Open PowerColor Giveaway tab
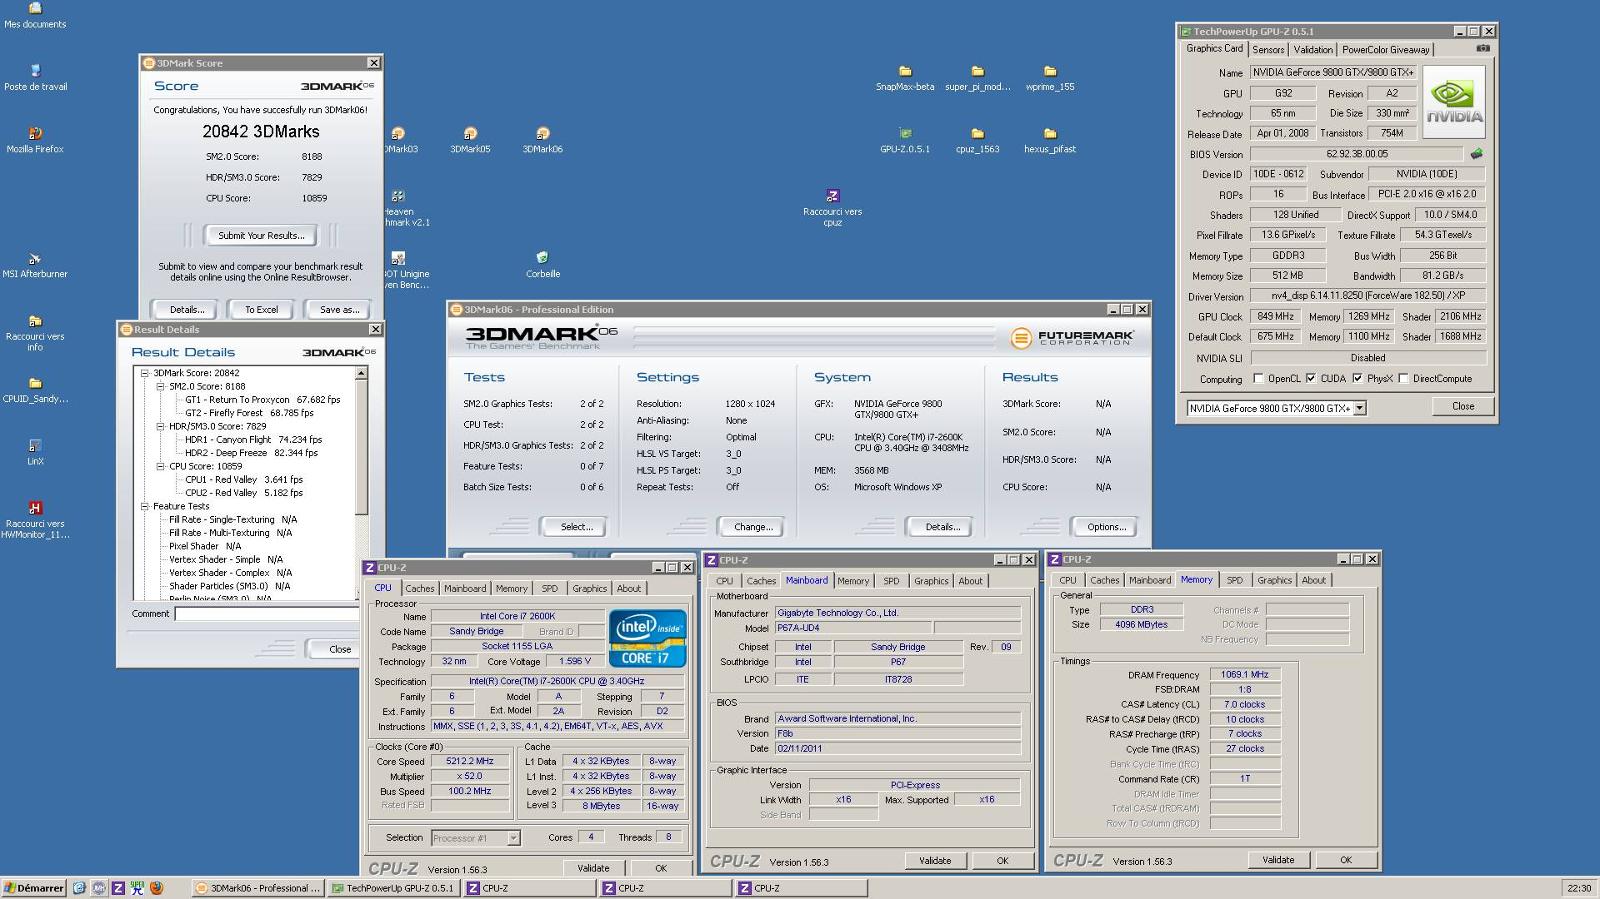This screenshot has height=899, width=1600. [1385, 49]
